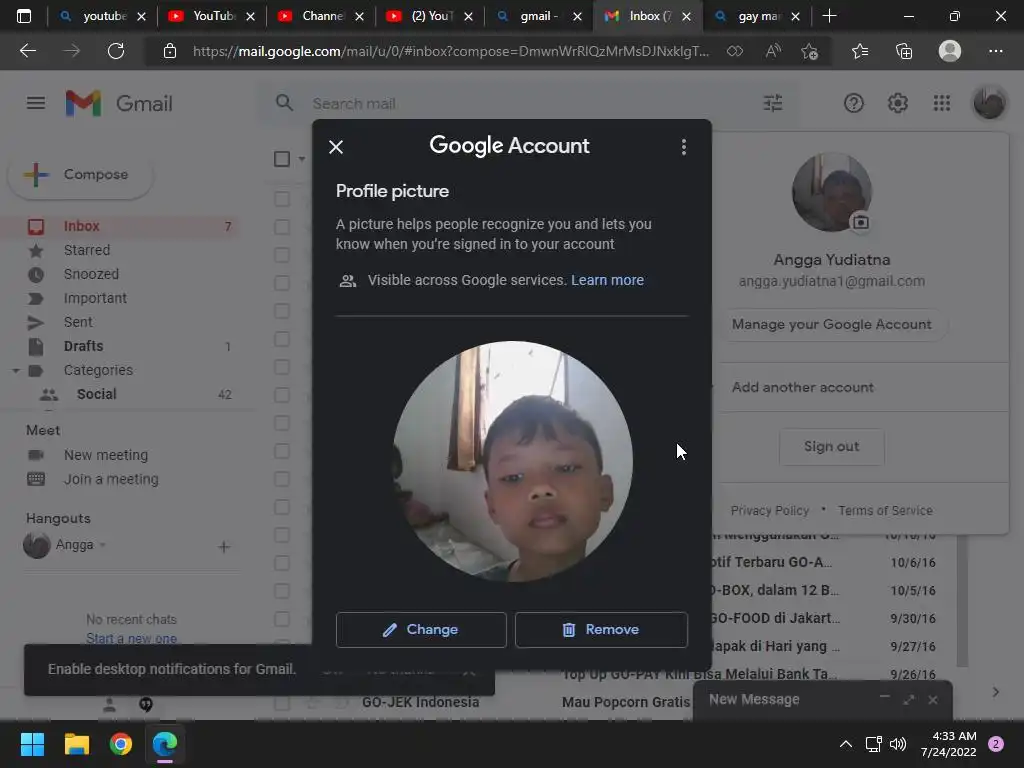Open the Privacy Policy link

769,511
